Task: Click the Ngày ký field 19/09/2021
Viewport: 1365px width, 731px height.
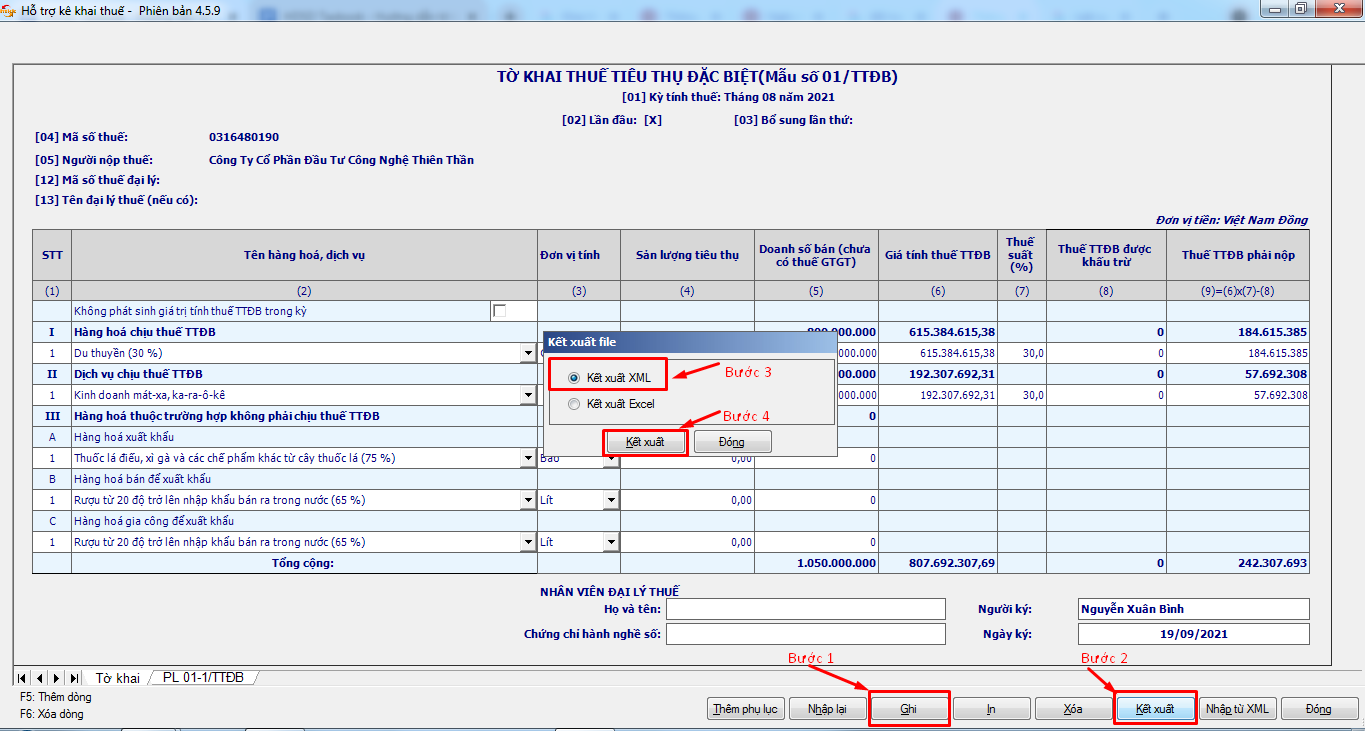Action: [1193, 634]
